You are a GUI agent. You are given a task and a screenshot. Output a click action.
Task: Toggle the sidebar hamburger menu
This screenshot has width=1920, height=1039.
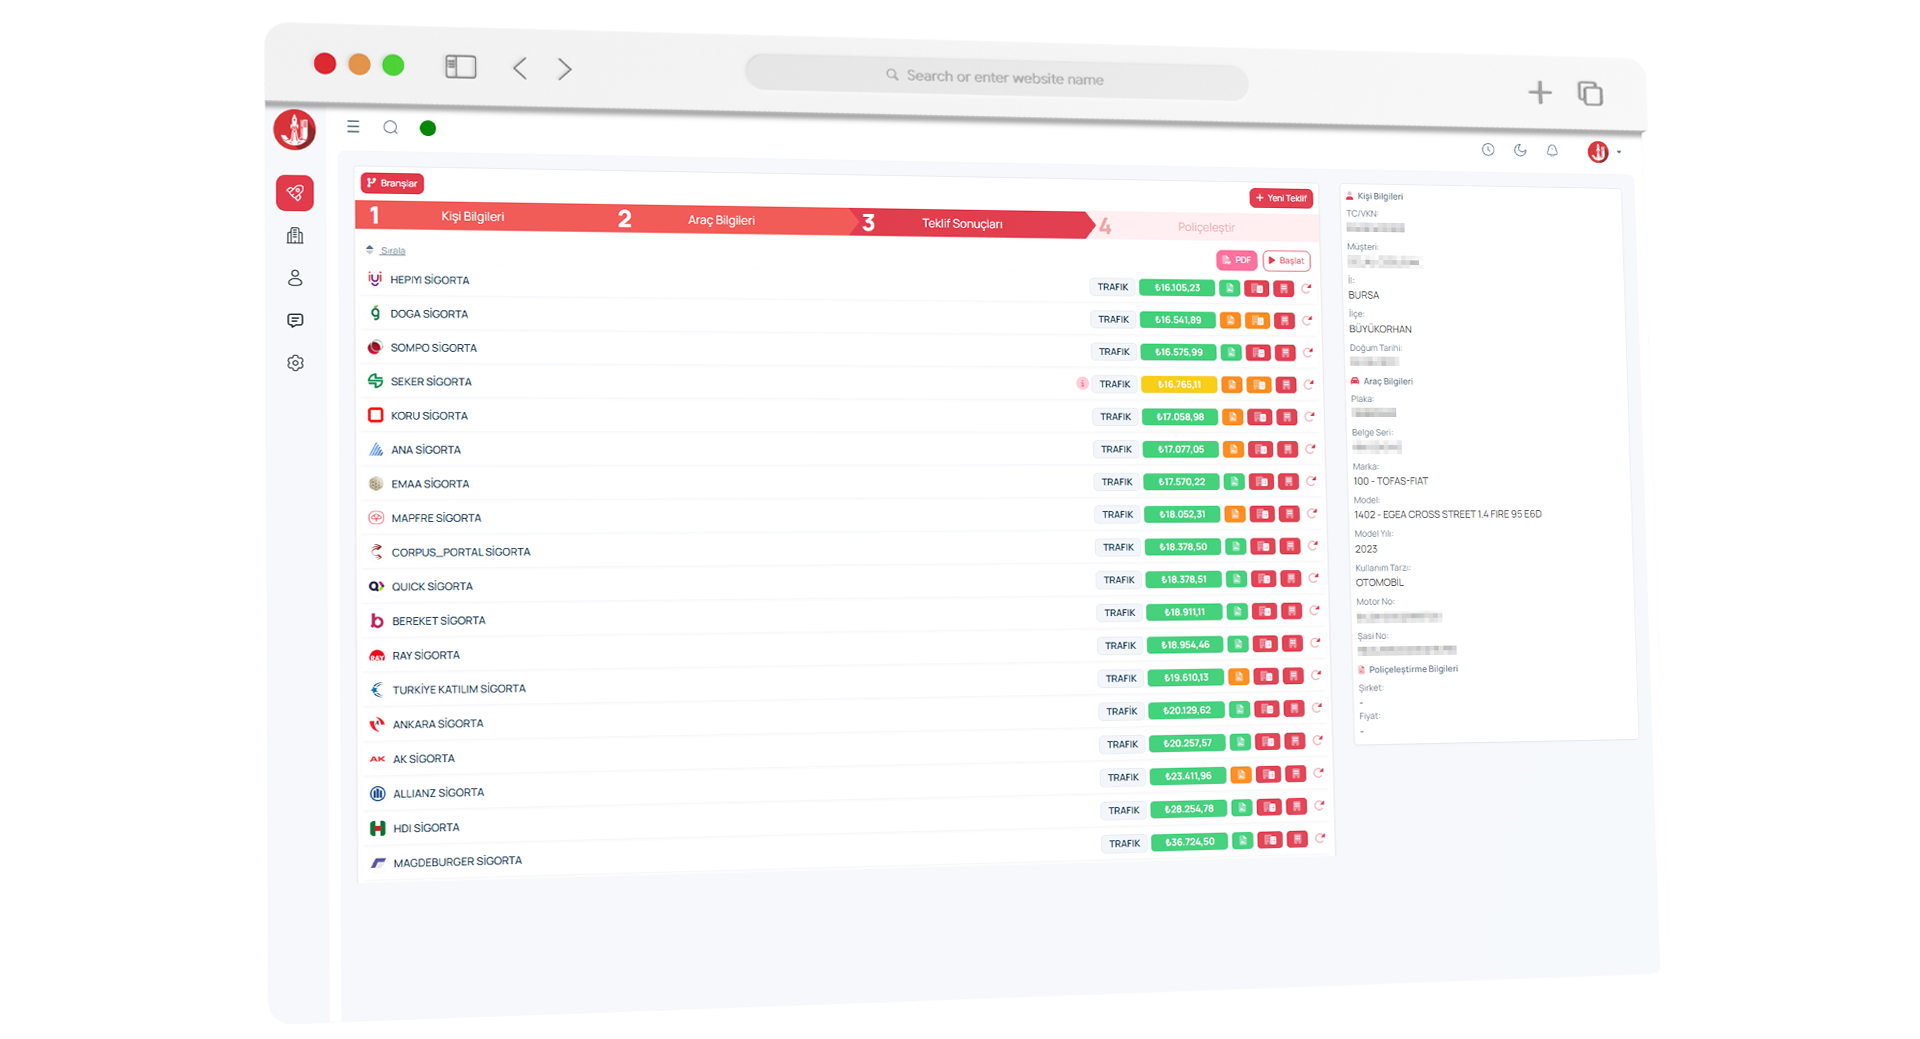pyautogui.click(x=353, y=127)
